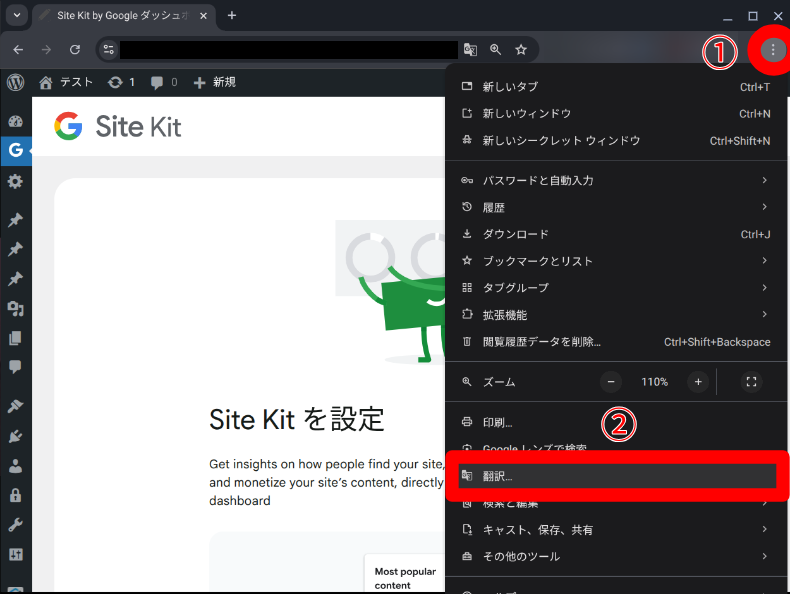
Task: Bookmark this page with the star icon
Action: point(521,49)
